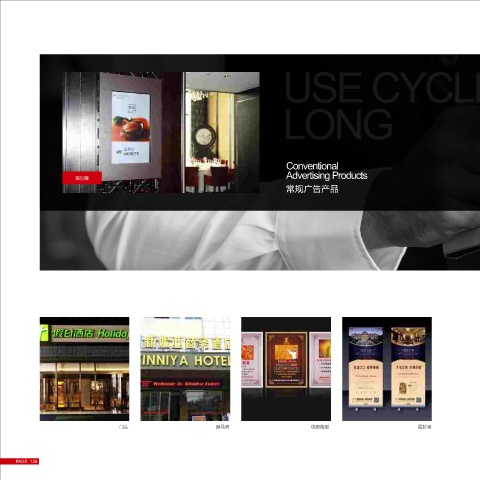Click the large USE CYCLE LONG text

point(382,106)
